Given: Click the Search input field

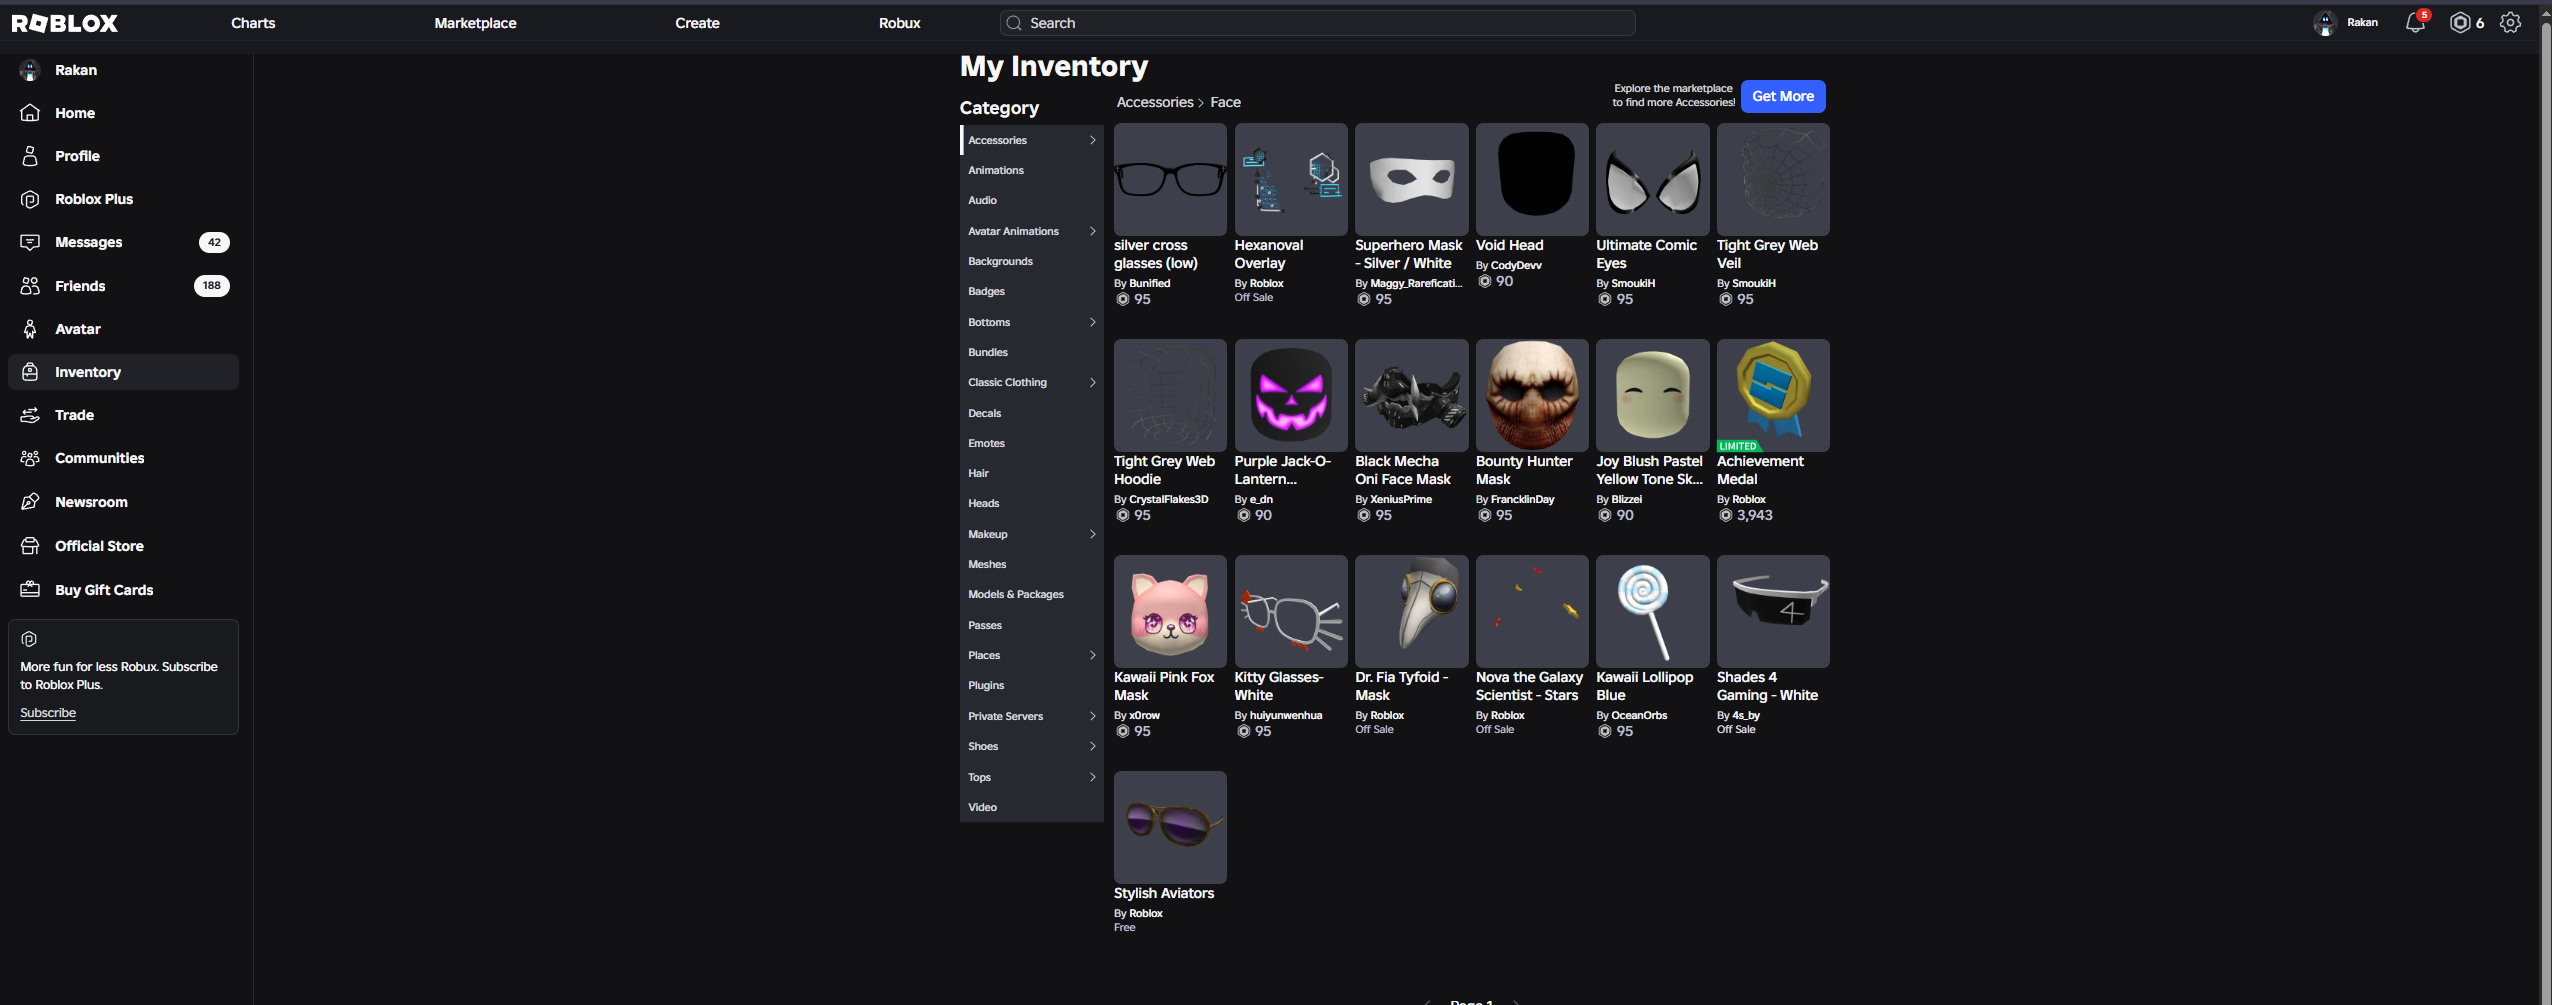Looking at the screenshot, I should [x=1317, y=23].
